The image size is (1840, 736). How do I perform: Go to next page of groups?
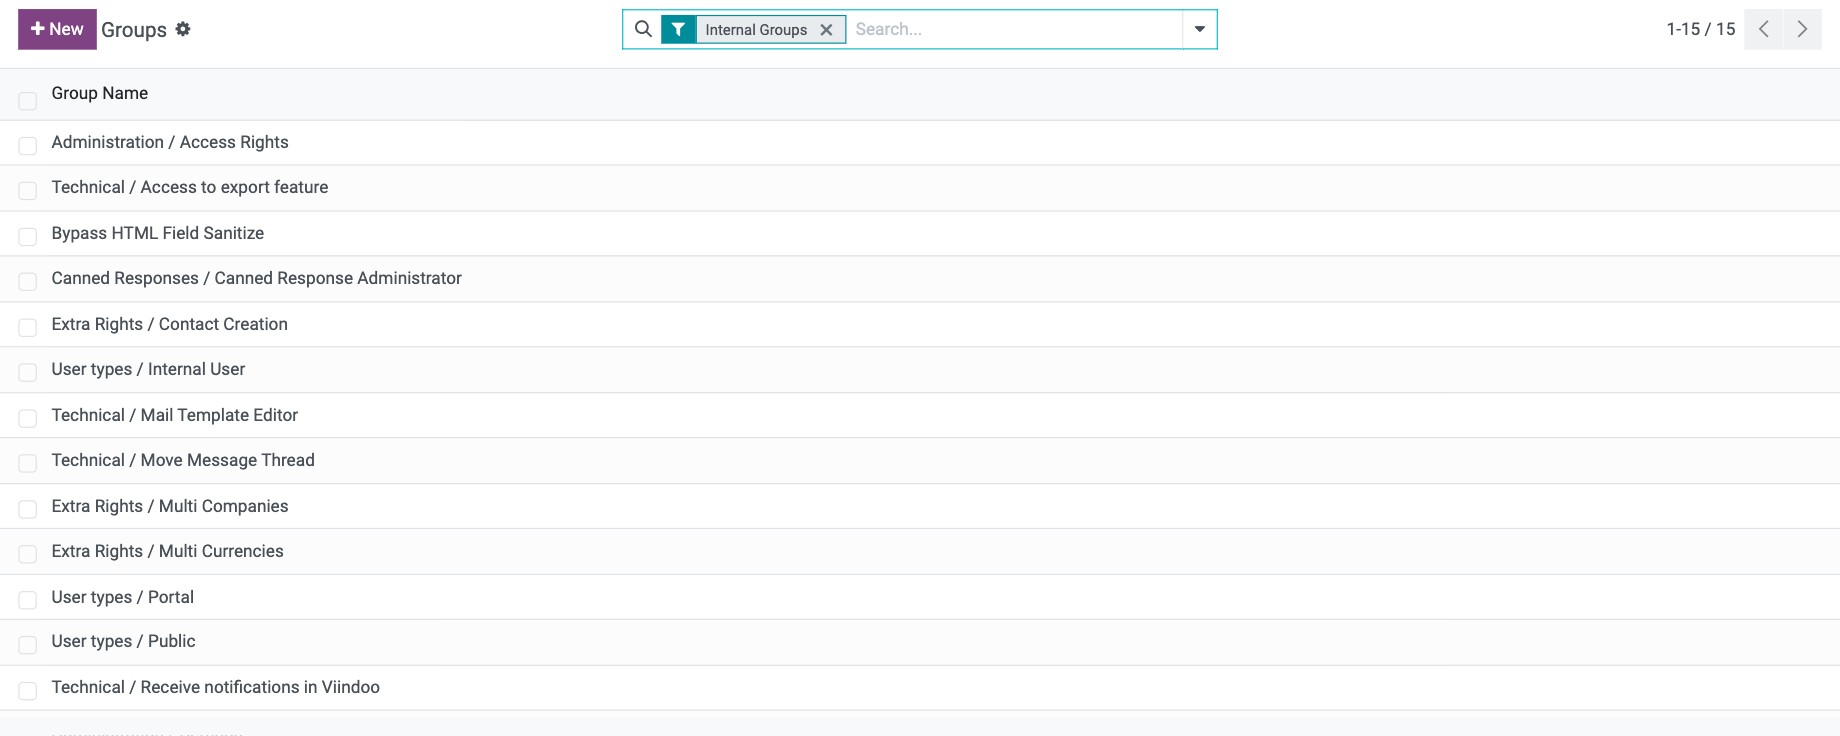[x=1802, y=29]
